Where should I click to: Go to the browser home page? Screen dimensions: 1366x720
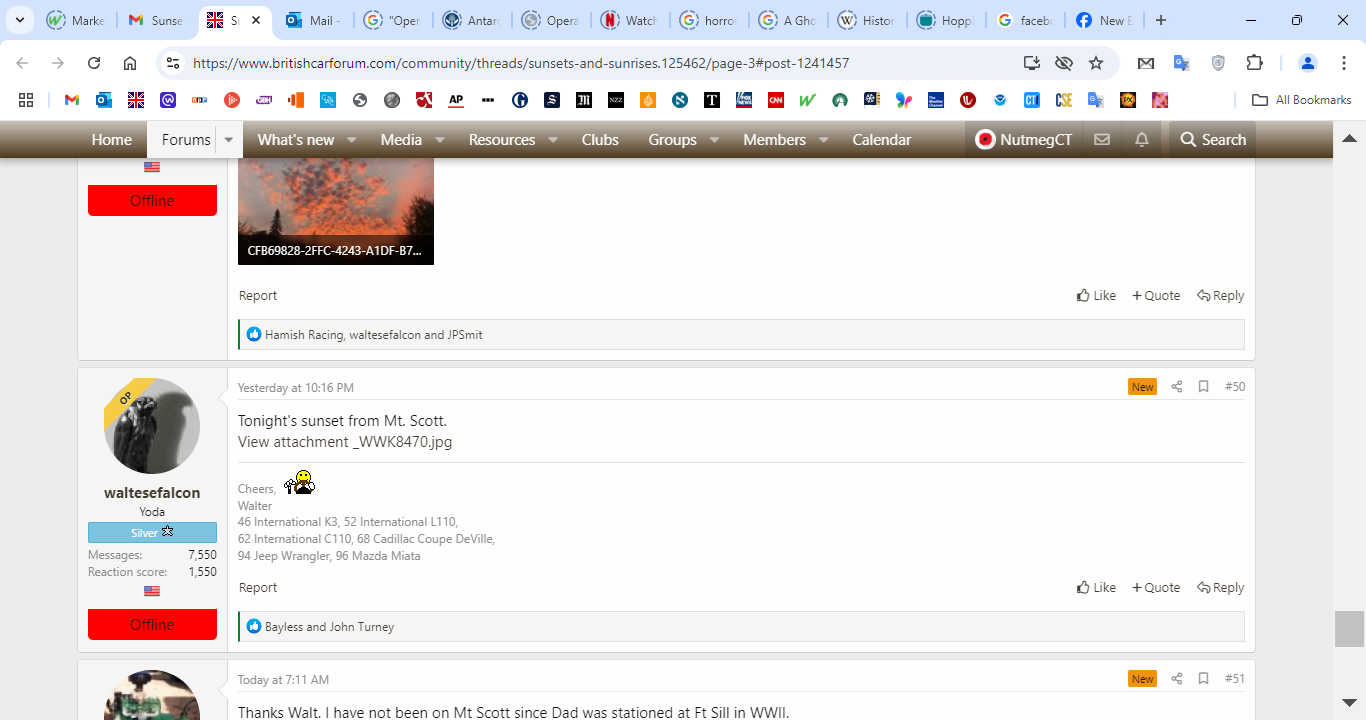pyautogui.click(x=130, y=63)
